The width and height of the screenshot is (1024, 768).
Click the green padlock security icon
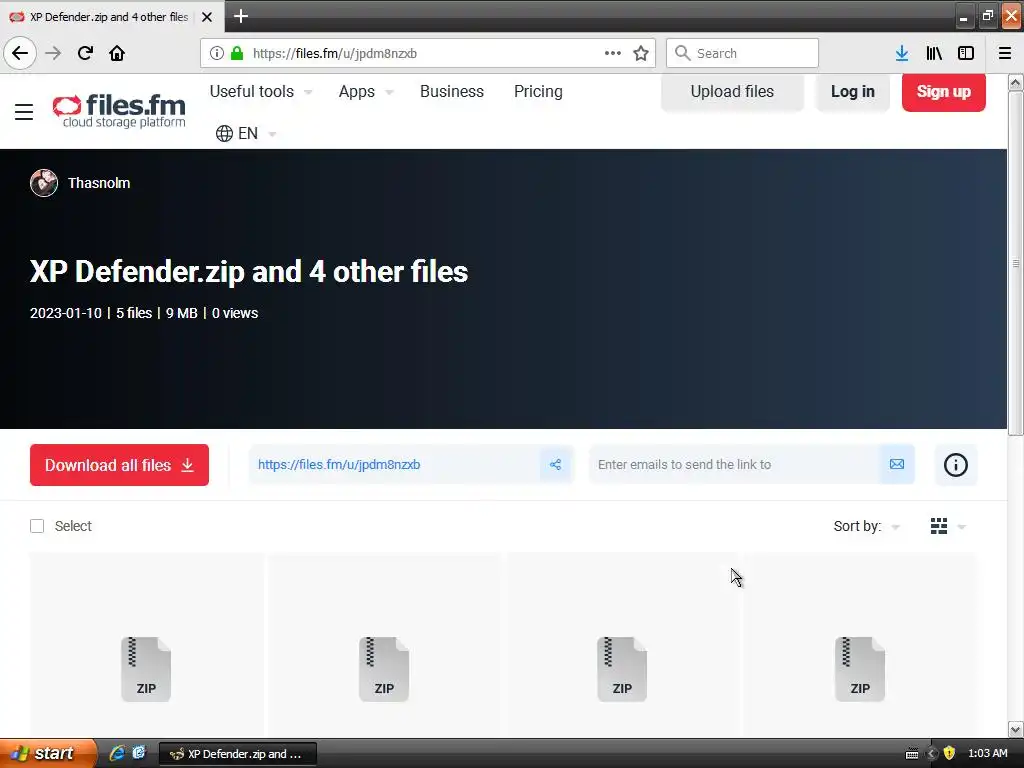pyautogui.click(x=238, y=53)
